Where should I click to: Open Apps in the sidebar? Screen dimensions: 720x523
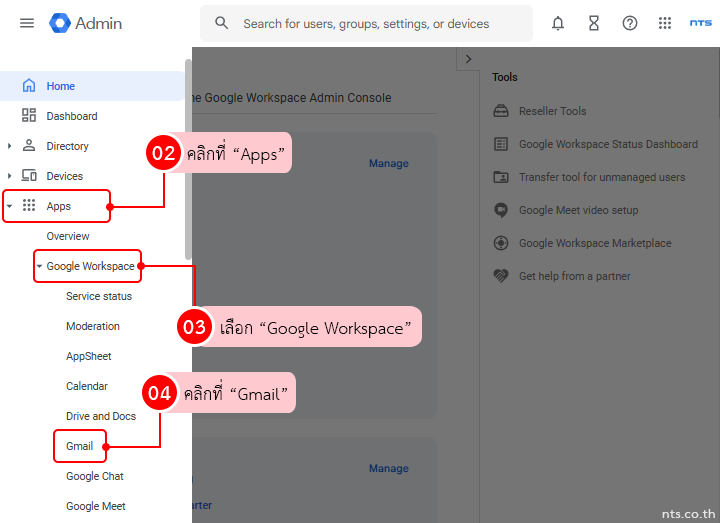coord(58,206)
